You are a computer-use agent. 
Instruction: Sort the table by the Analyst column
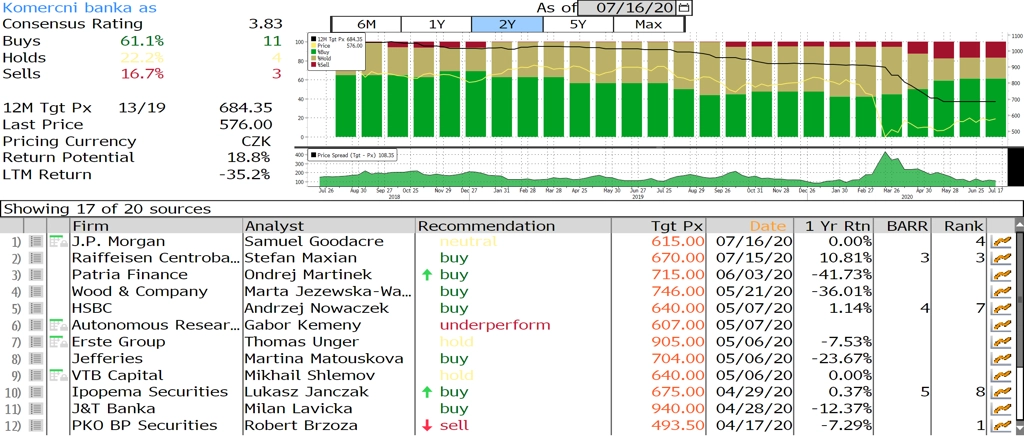328,226
